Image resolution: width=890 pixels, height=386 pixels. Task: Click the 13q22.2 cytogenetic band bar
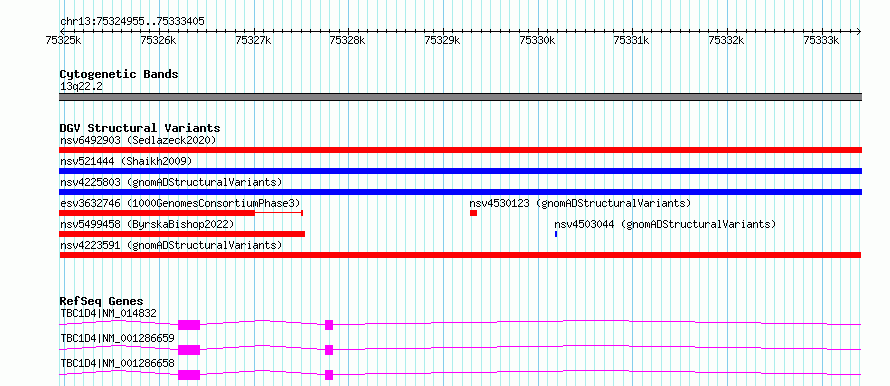pyautogui.click(x=460, y=97)
